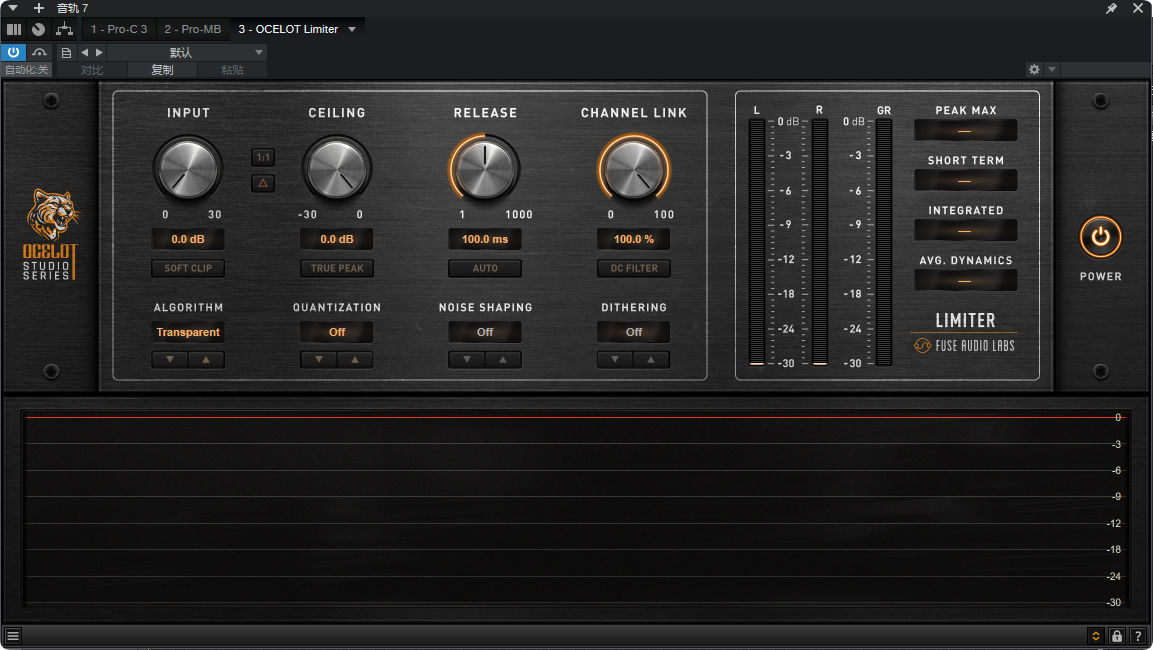Screen dimensions: 1153x650
Task: Open the hamburger menu at bottom left
Action: (x=13, y=636)
